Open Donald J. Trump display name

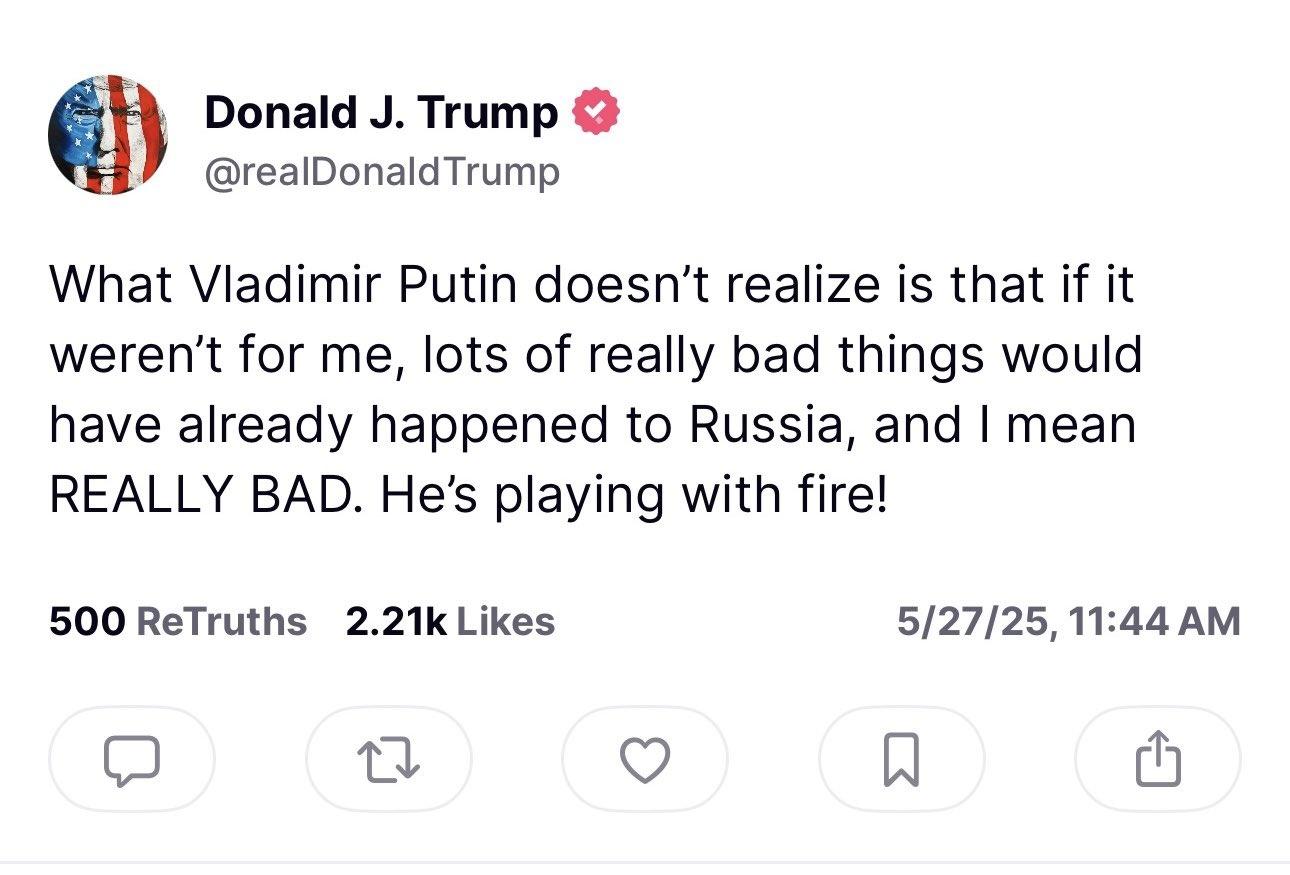pos(381,113)
